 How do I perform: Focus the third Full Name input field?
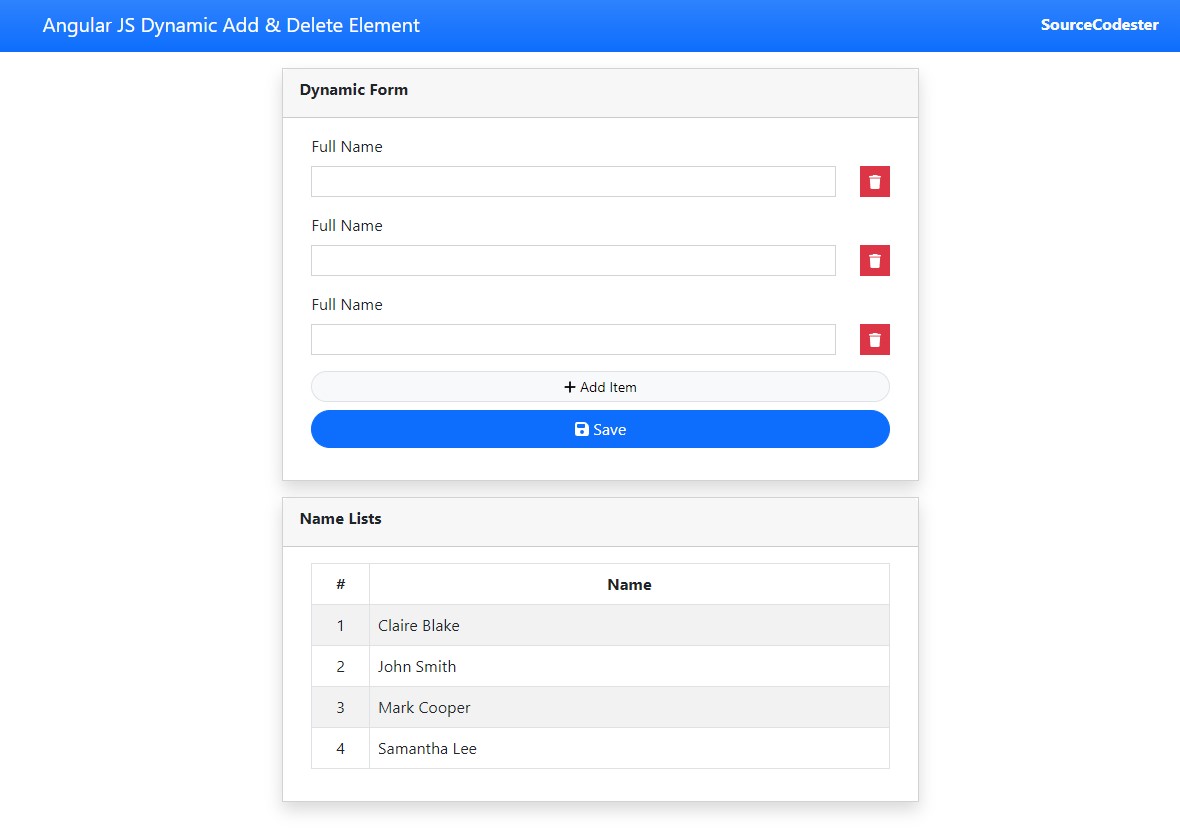coord(573,339)
